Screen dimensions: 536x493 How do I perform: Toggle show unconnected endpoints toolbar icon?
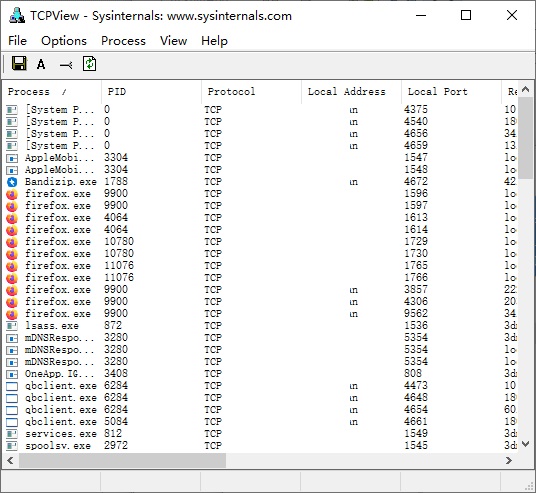coord(66,64)
